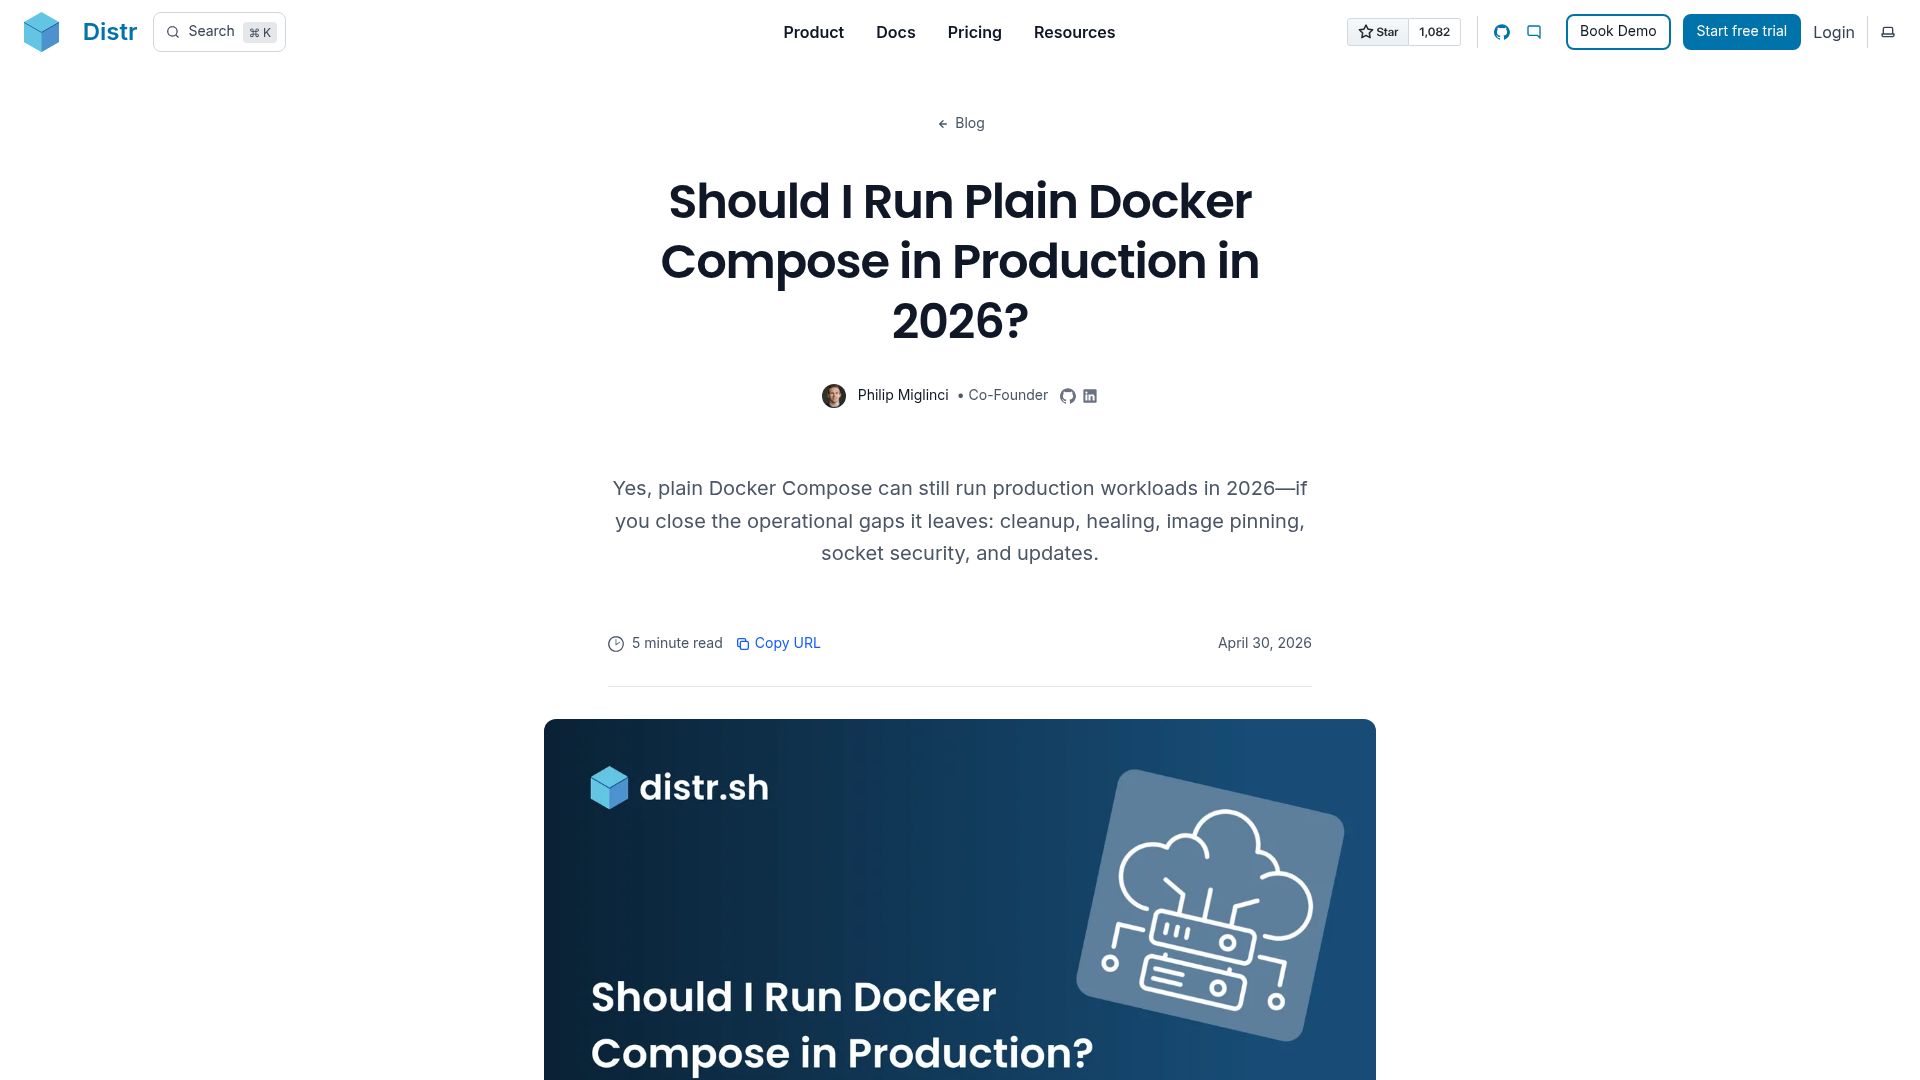
Task: Click the '5 minute read' text
Action: pyautogui.click(x=677, y=643)
